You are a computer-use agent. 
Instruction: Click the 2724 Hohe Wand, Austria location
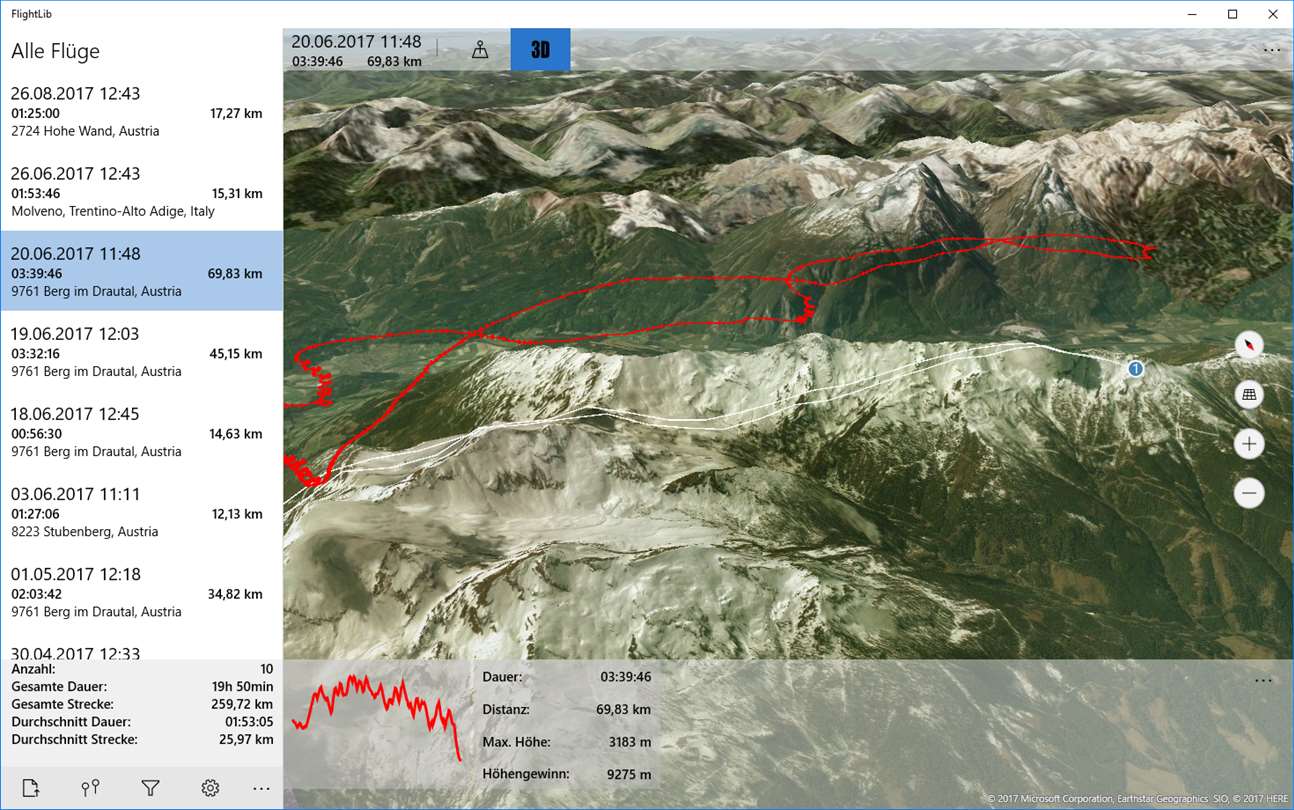pyautogui.click(x=85, y=131)
